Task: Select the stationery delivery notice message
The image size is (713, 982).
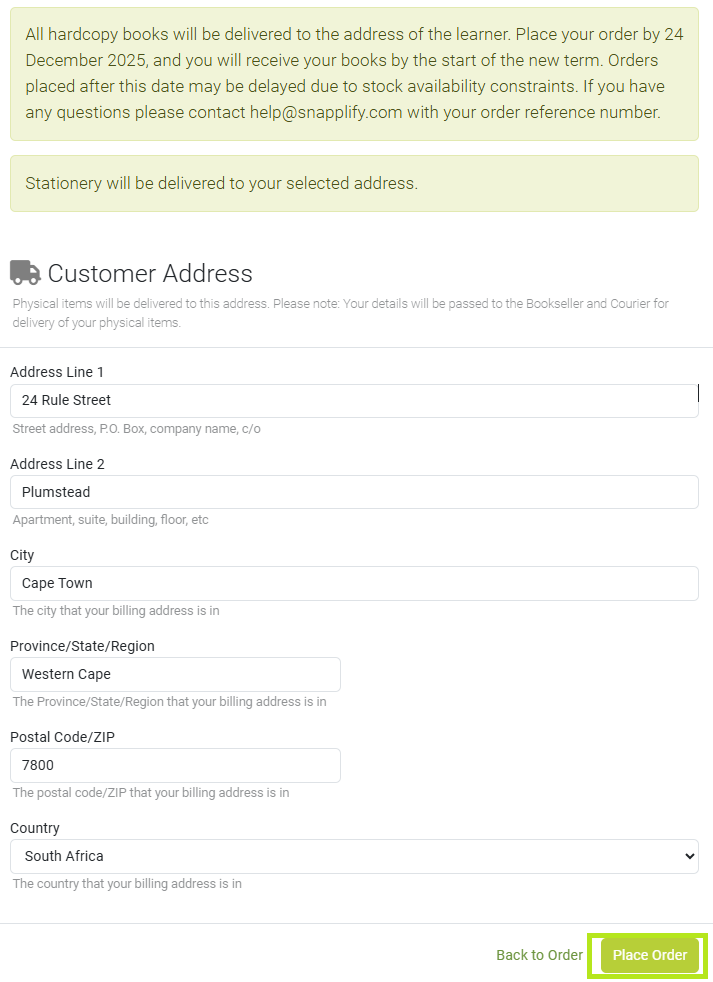Action: (355, 181)
